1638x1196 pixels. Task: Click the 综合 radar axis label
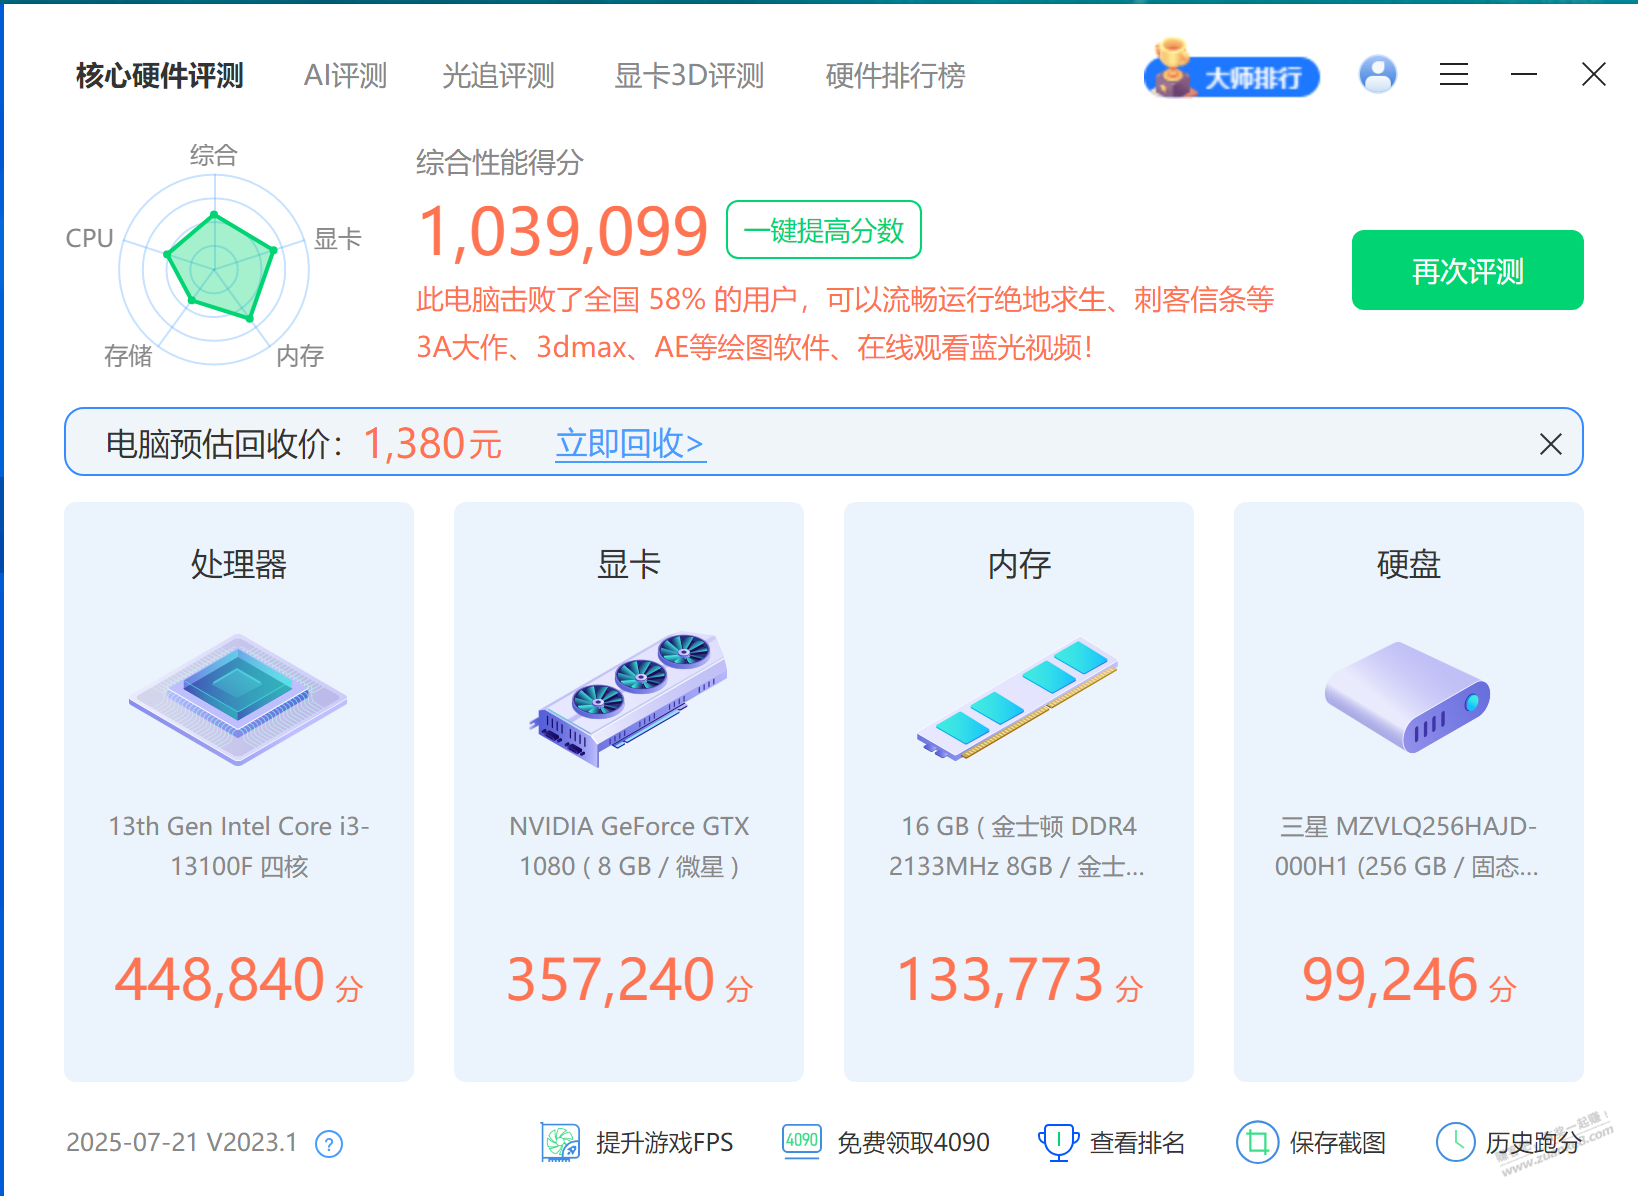click(214, 155)
